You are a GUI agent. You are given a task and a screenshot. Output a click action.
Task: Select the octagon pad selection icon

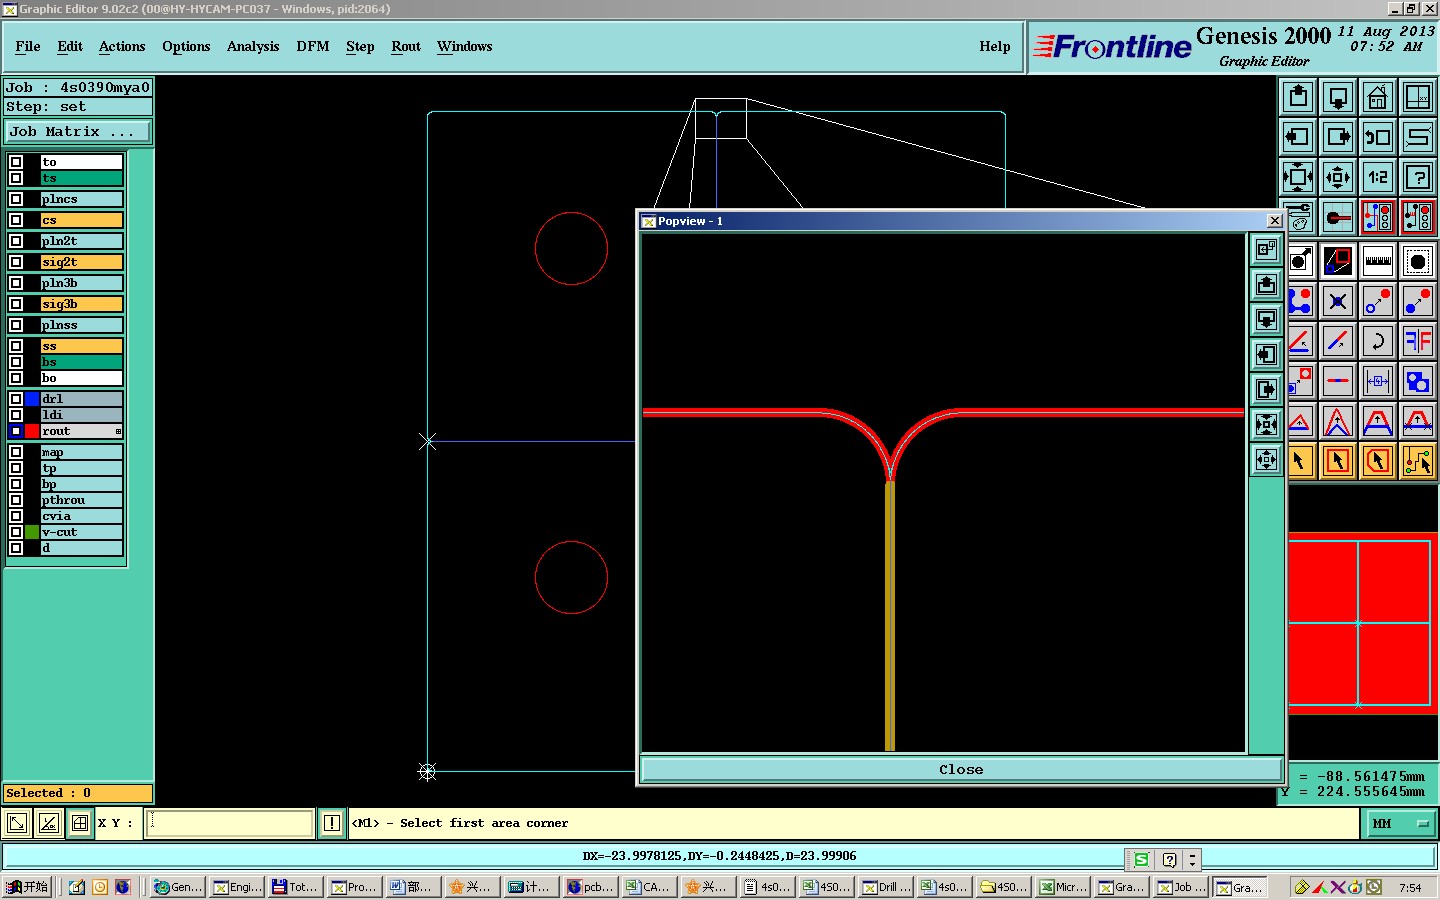click(x=1418, y=261)
